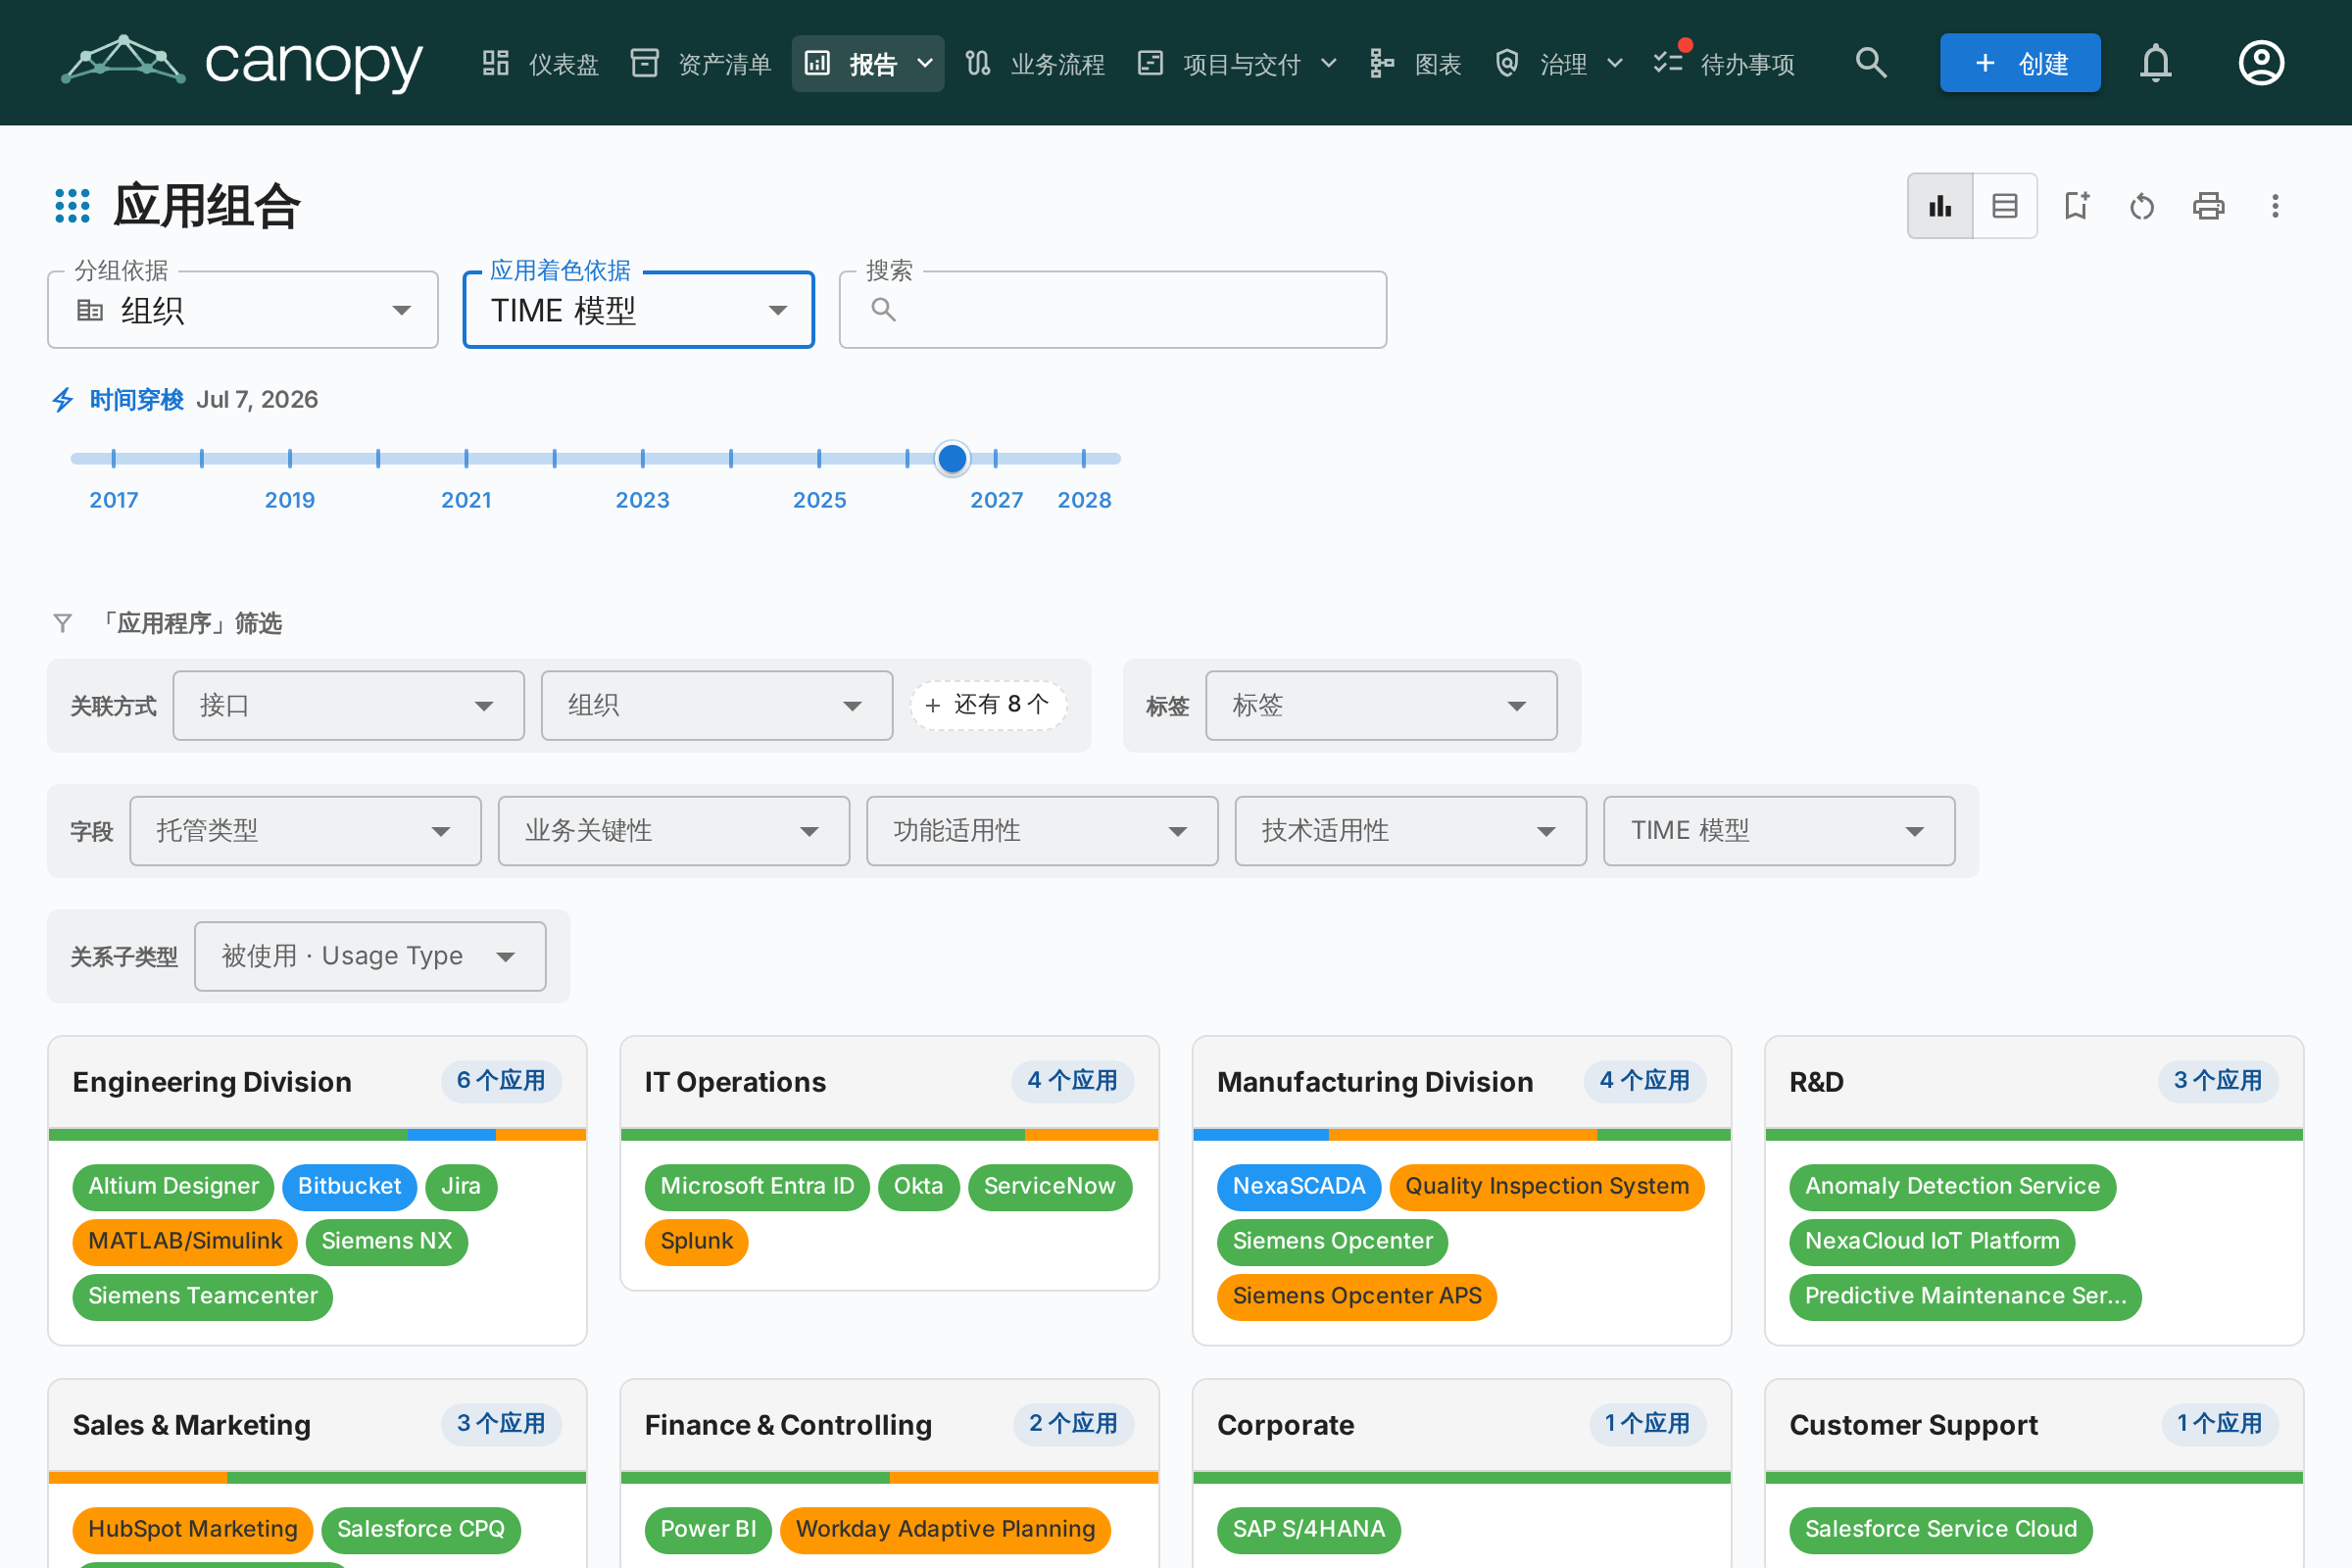Open the Bitbucket application chip

point(349,1187)
